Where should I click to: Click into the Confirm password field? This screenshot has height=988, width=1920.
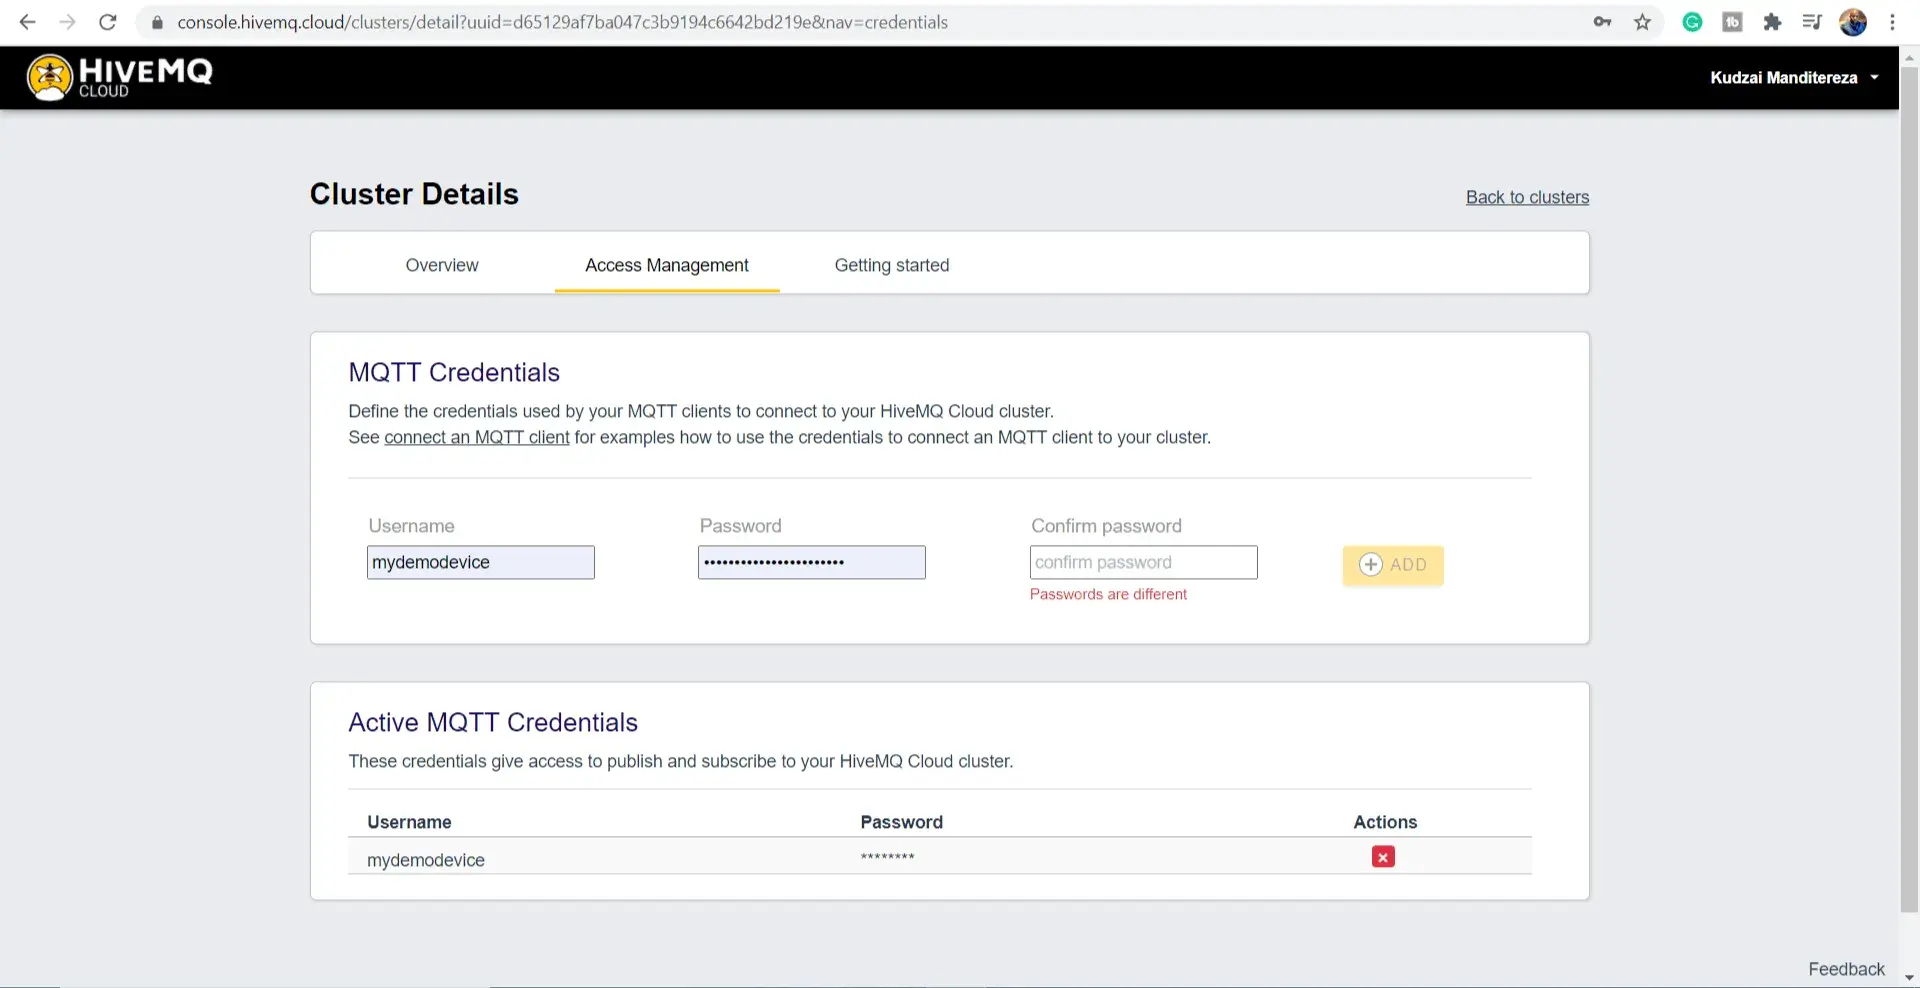tap(1144, 562)
